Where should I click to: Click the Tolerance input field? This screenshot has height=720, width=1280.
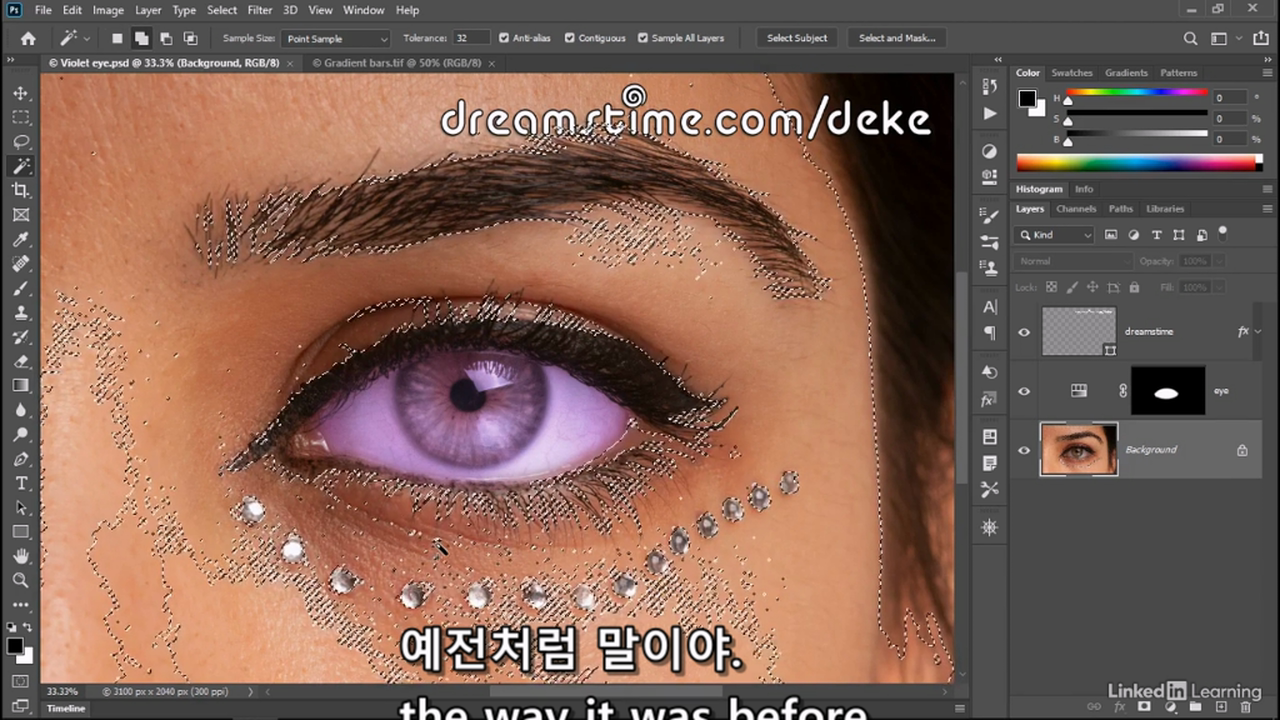(471, 38)
